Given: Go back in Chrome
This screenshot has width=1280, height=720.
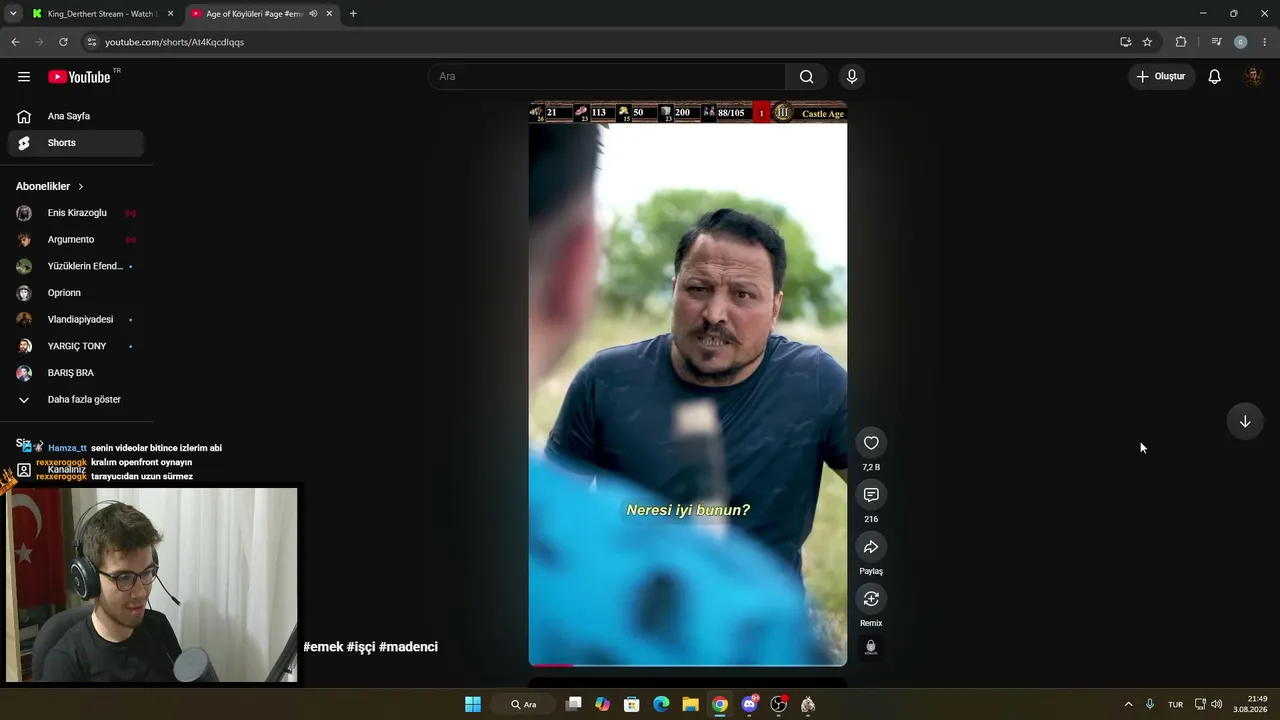Looking at the screenshot, I should coord(15,42).
